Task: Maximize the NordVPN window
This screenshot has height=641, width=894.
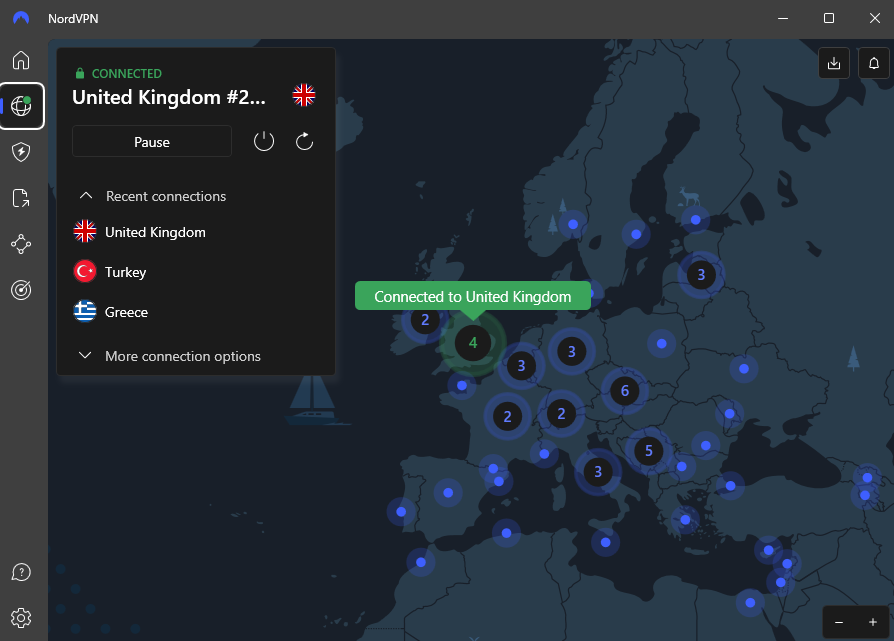Action: point(829,18)
